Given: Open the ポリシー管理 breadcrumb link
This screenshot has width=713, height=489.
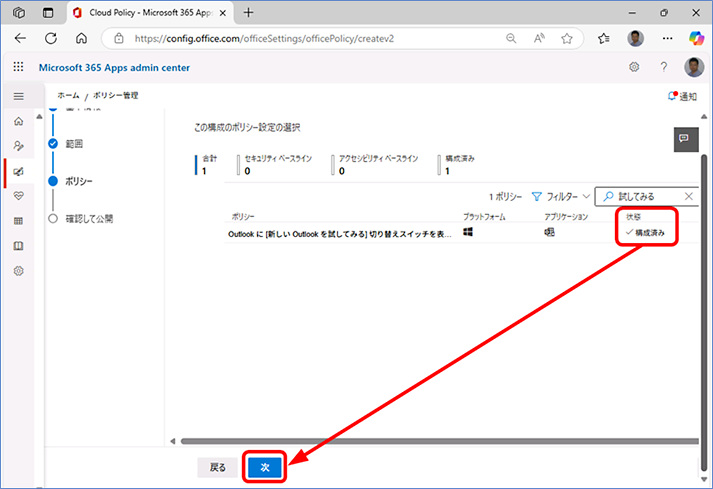Looking at the screenshot, I should [x=115, y=96].
